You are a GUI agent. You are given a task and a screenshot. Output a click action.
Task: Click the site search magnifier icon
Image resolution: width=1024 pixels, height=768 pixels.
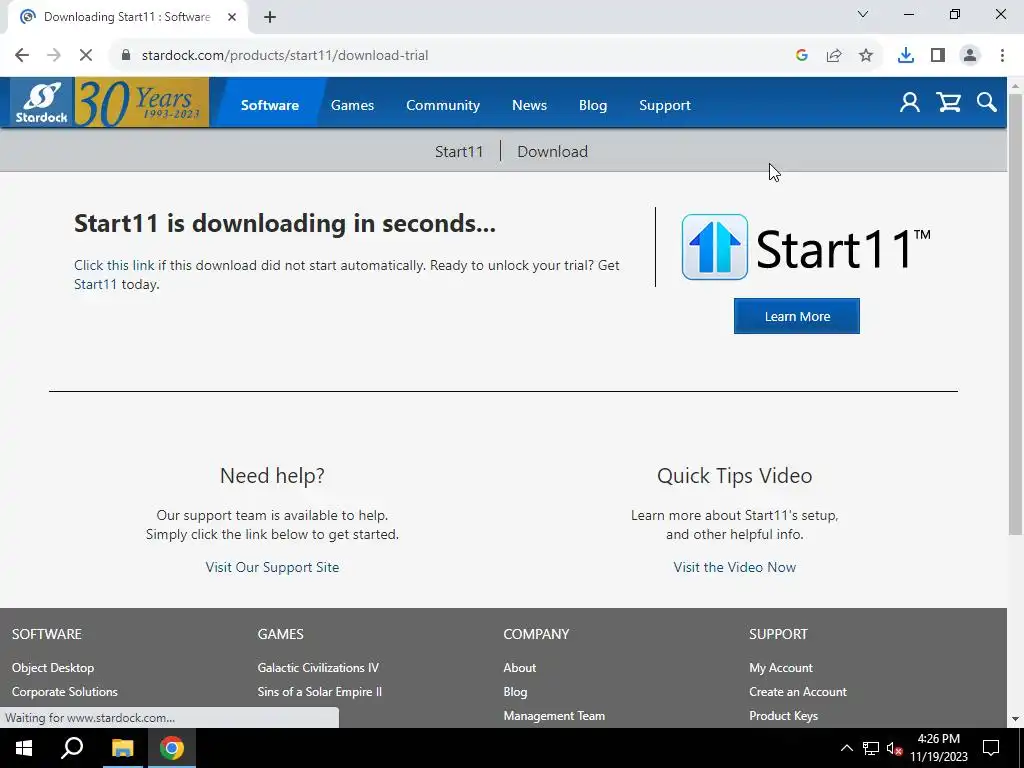click(987, 103)
